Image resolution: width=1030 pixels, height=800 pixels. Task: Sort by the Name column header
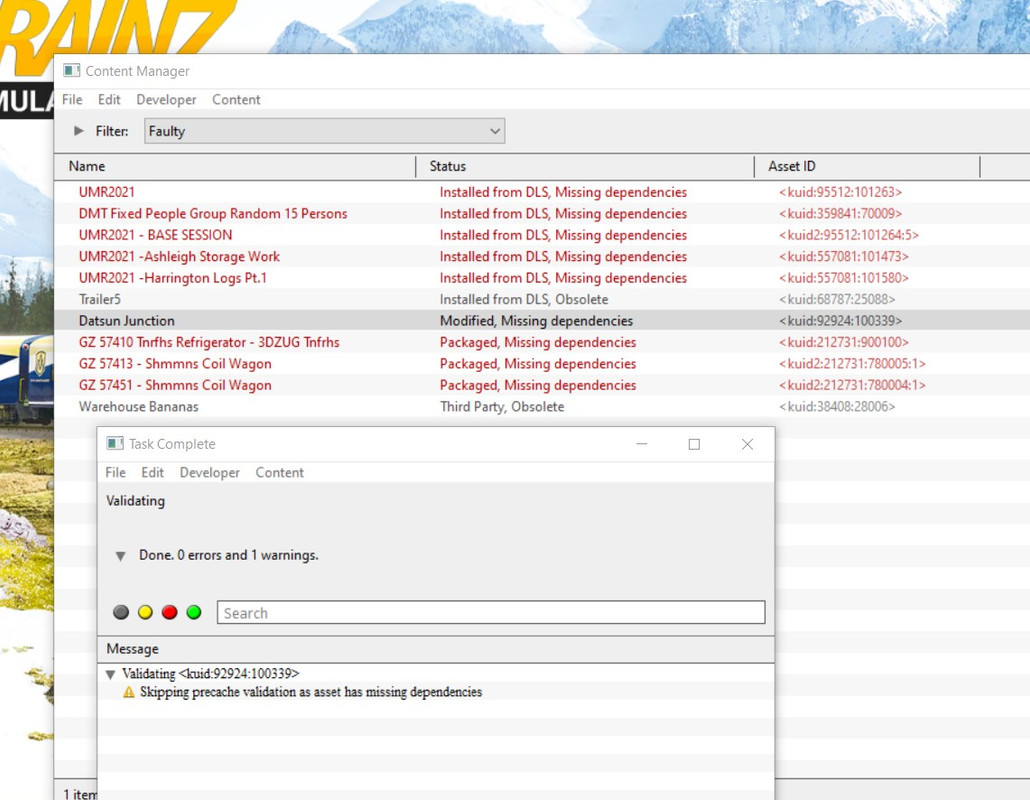click(235, 166)
